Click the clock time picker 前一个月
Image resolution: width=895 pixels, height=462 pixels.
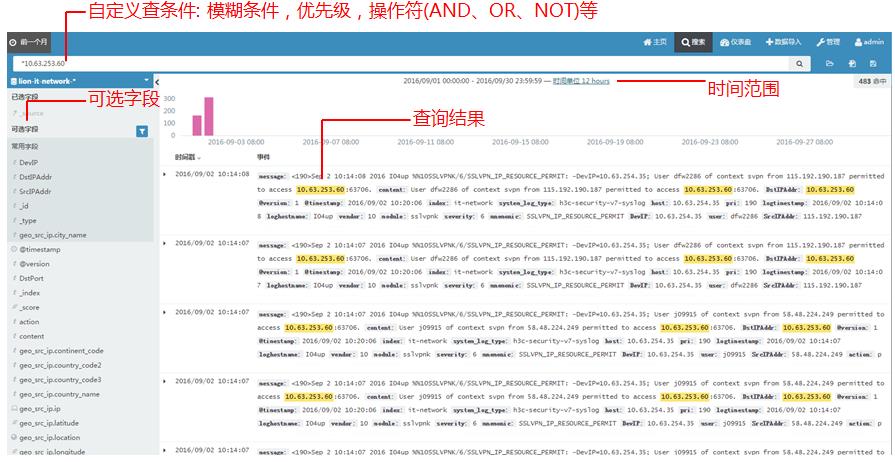tap(28, 43)
